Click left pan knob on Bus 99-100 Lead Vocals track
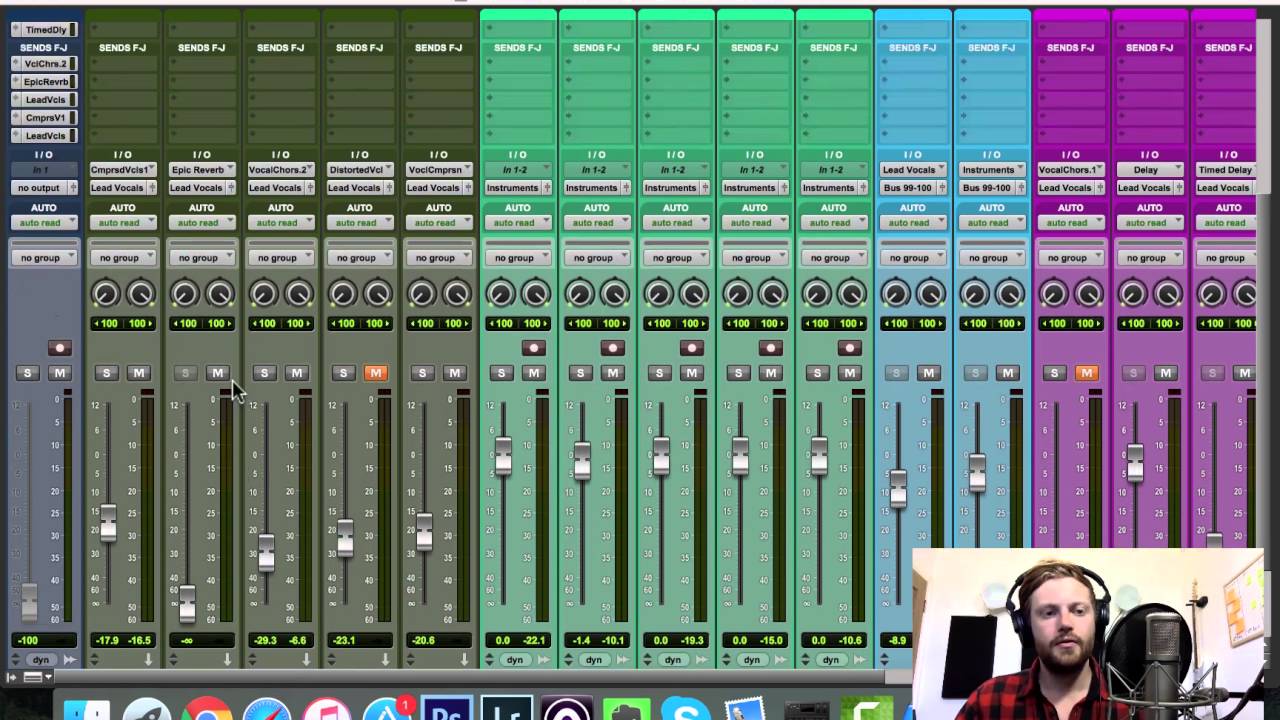 [x=895, y=294]
